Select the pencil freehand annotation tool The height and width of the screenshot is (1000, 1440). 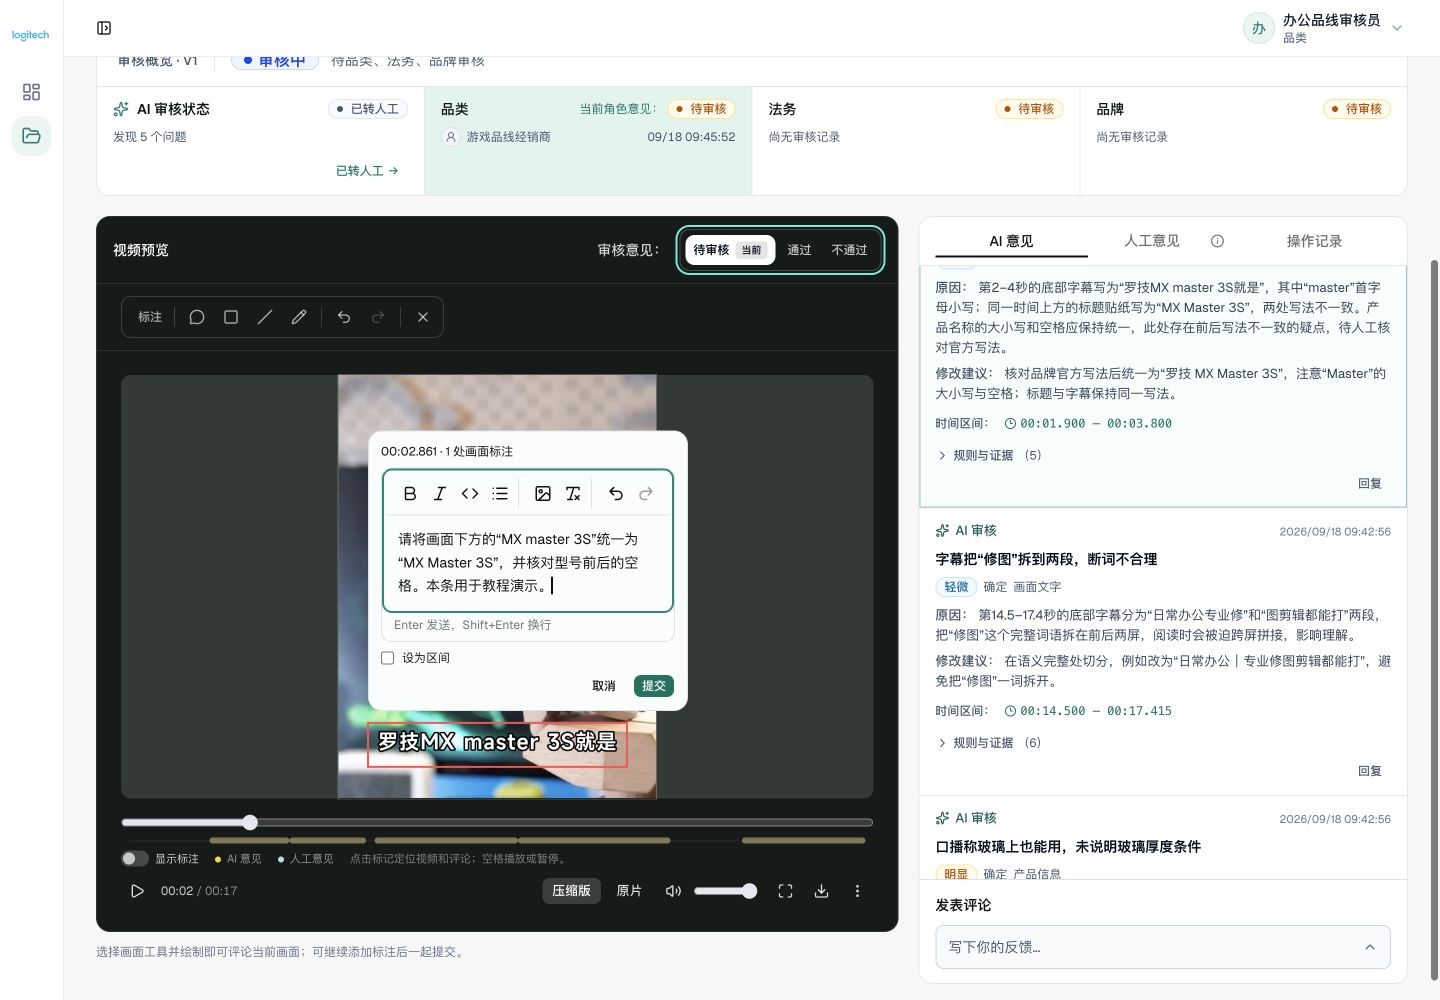click(299, 317)
